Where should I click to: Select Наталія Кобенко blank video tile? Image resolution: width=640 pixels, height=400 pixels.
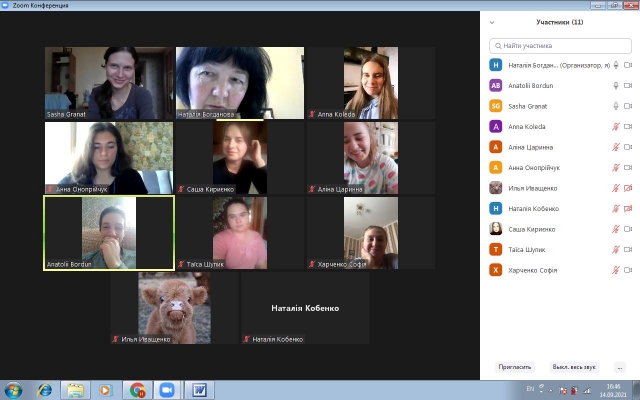point(305,308)
